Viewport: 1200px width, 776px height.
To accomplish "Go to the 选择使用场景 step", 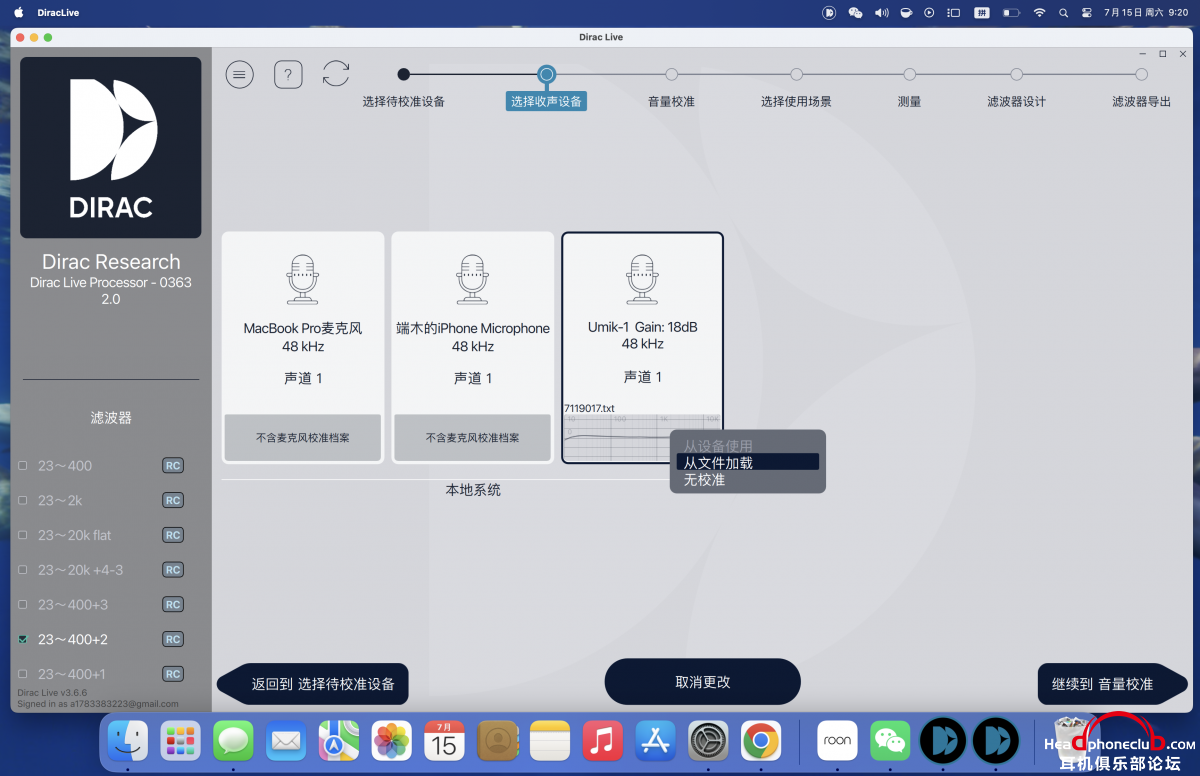I will tap(796, 101).
